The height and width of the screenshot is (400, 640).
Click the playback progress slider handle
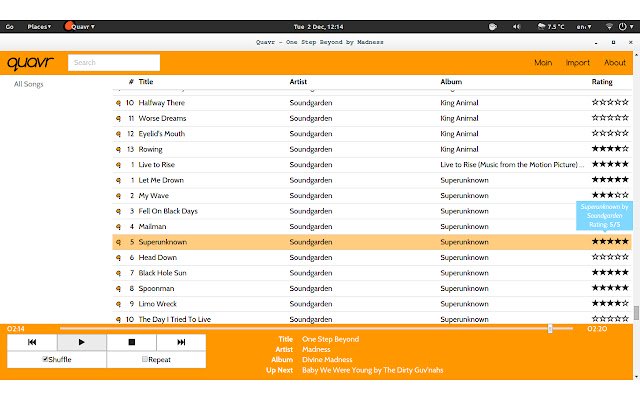pos(550,329)
